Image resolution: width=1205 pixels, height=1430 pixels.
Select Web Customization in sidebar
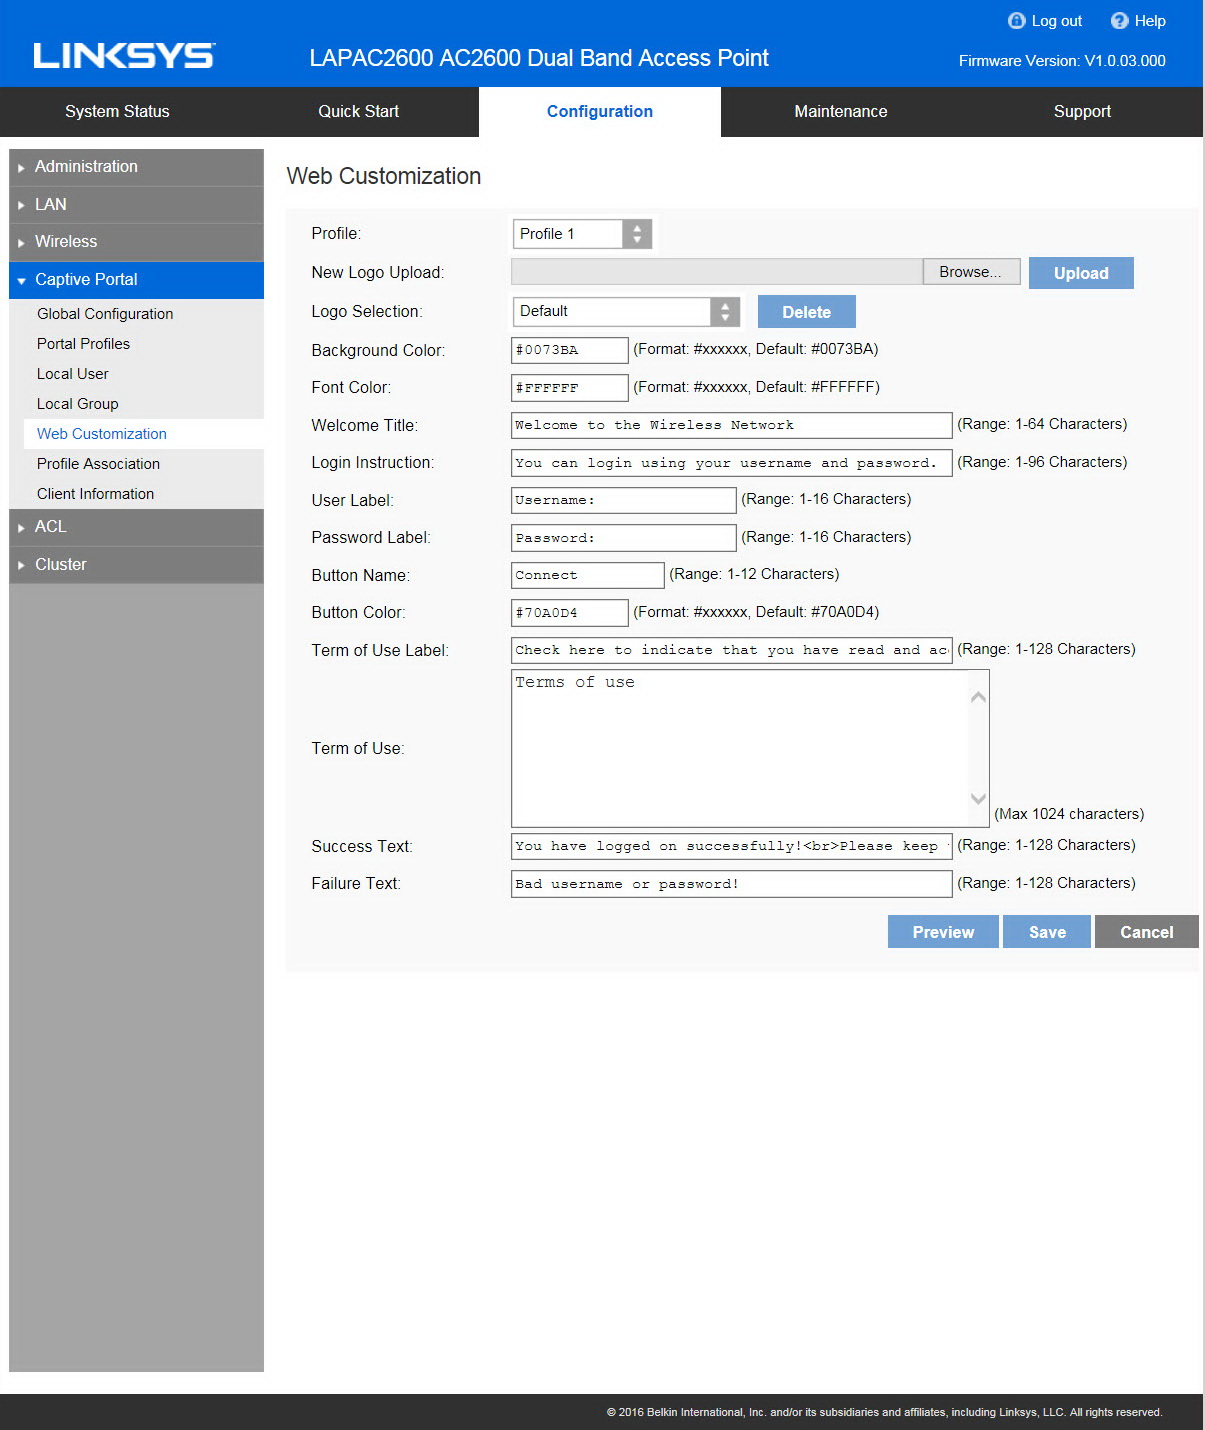click(x=102, y=434)
